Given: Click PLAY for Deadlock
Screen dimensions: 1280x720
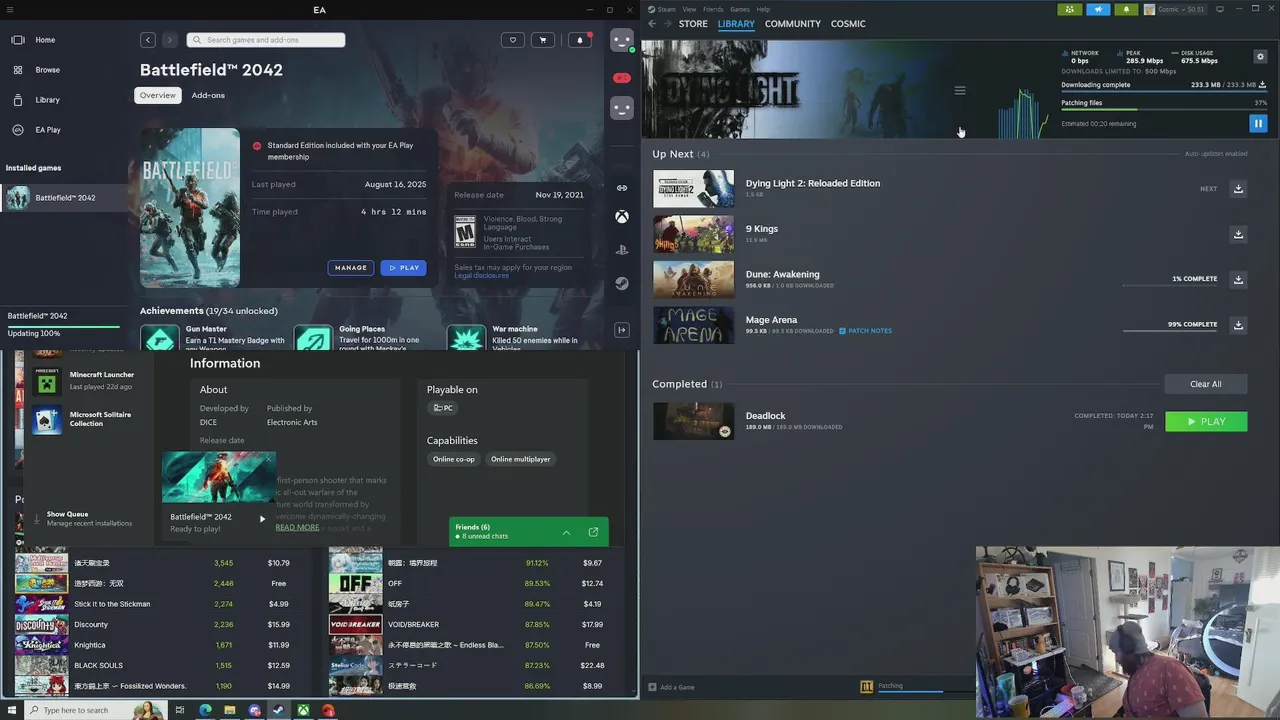Looking at the screenshot, I should click(1206, 422).
